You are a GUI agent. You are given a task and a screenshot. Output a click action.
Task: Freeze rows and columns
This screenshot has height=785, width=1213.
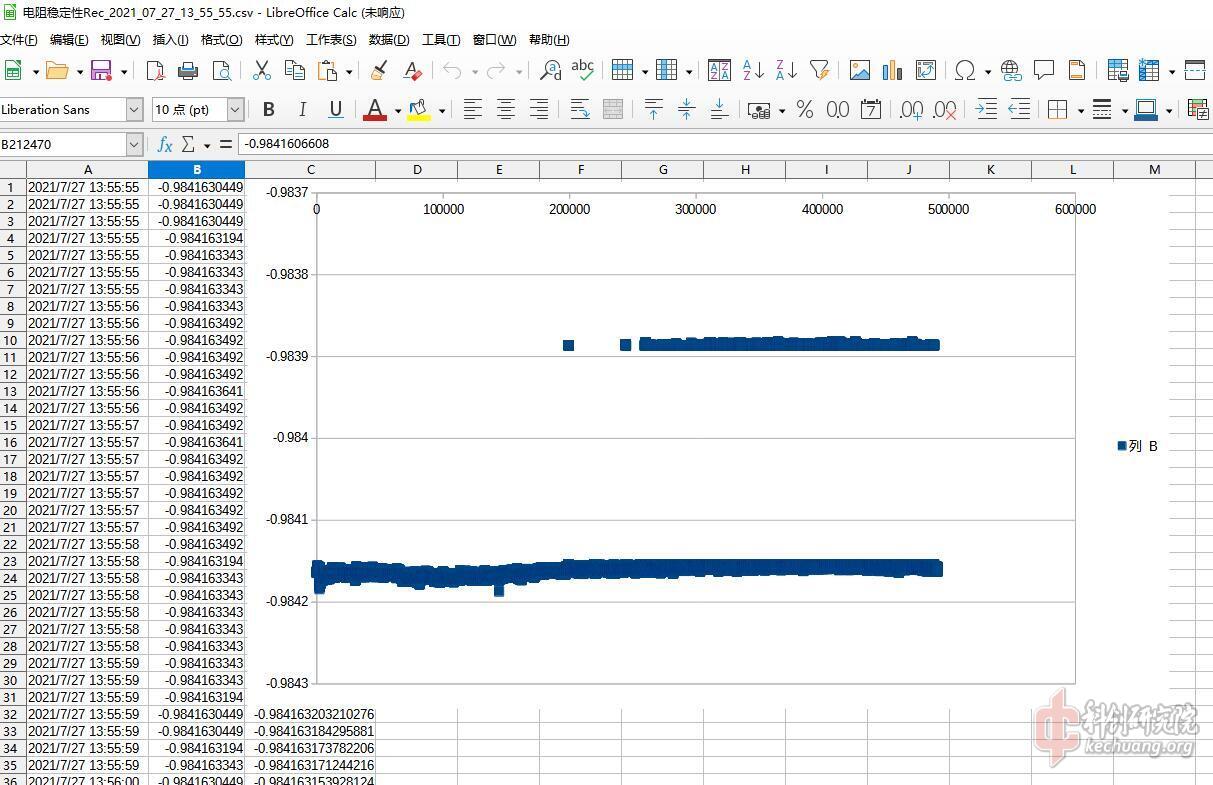1149,70
